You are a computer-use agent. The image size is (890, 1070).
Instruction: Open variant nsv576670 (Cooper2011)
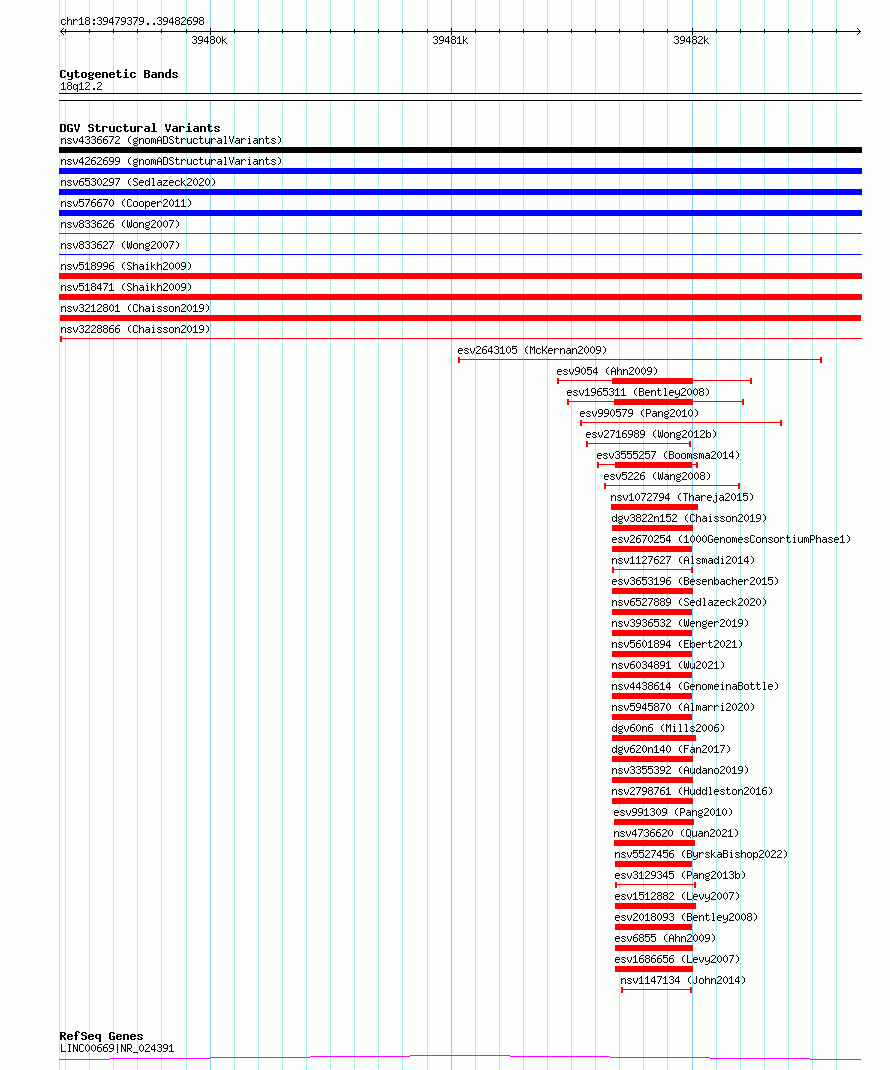coord(126,203)
